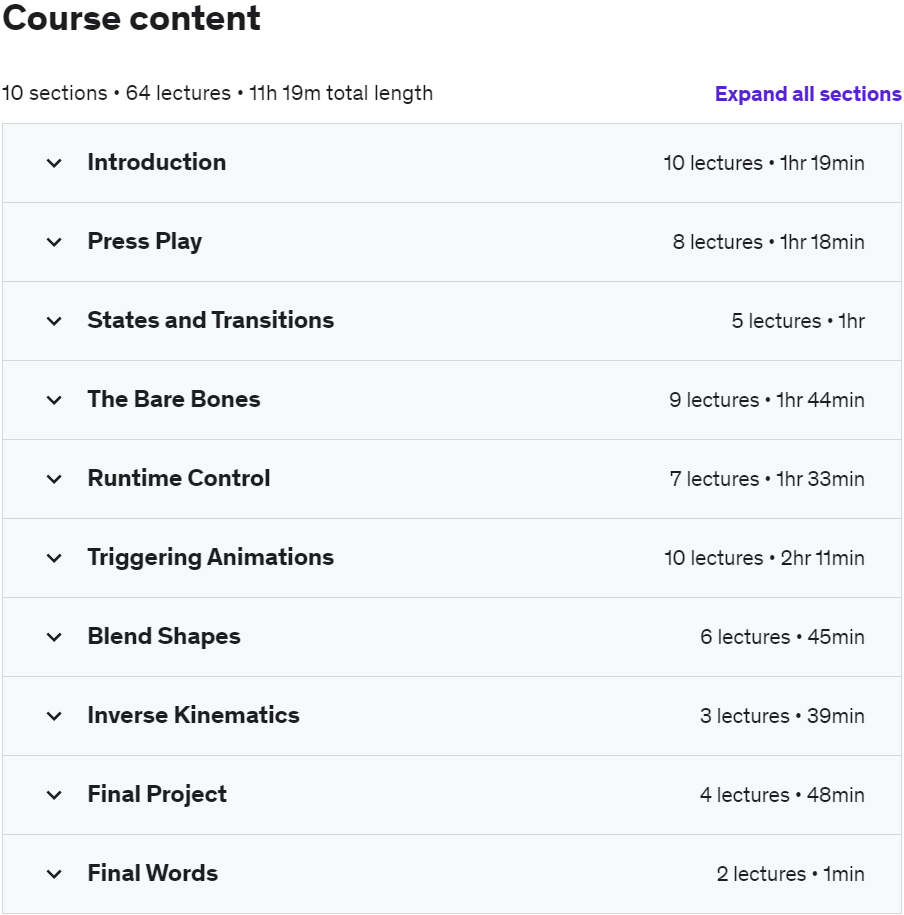The height and width of the screenshot is (915, 904).
Task: Open the Press Play section title
Action: point(144,241)
